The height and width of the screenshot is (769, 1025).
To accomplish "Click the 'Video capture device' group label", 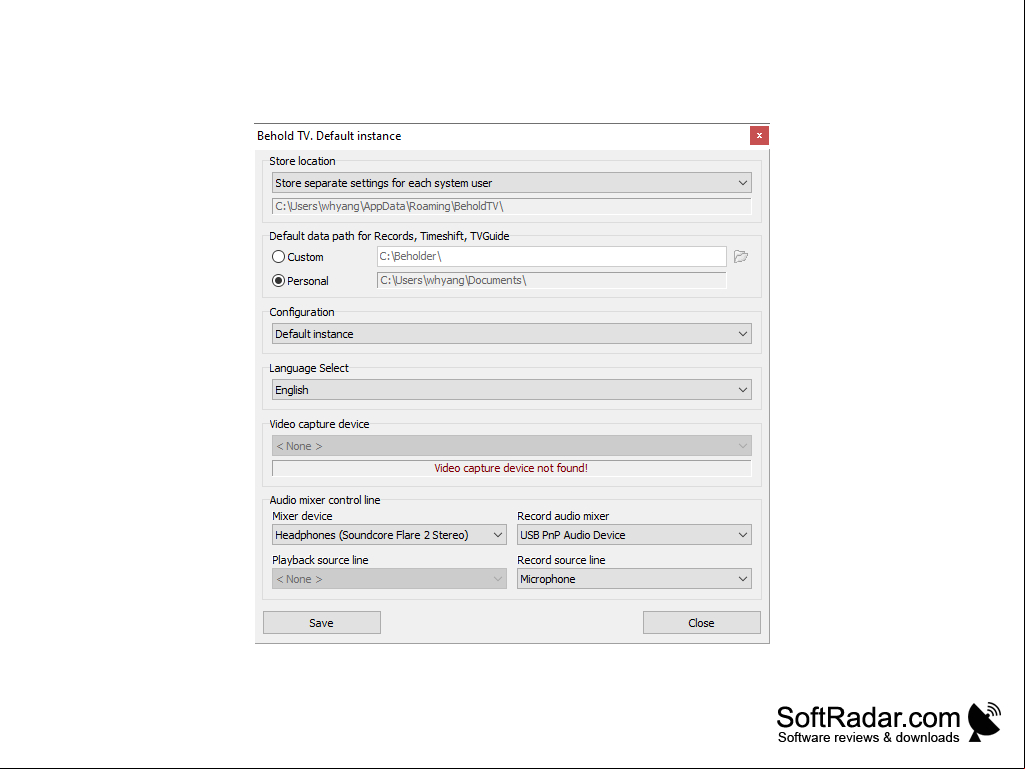I will [x=319, y=424].
